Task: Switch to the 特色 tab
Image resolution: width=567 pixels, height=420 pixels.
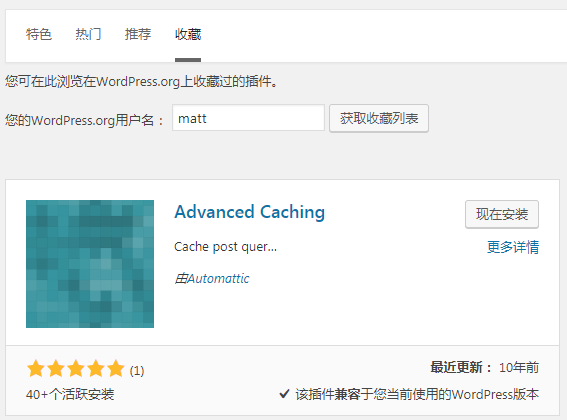Action: [39, 35]
